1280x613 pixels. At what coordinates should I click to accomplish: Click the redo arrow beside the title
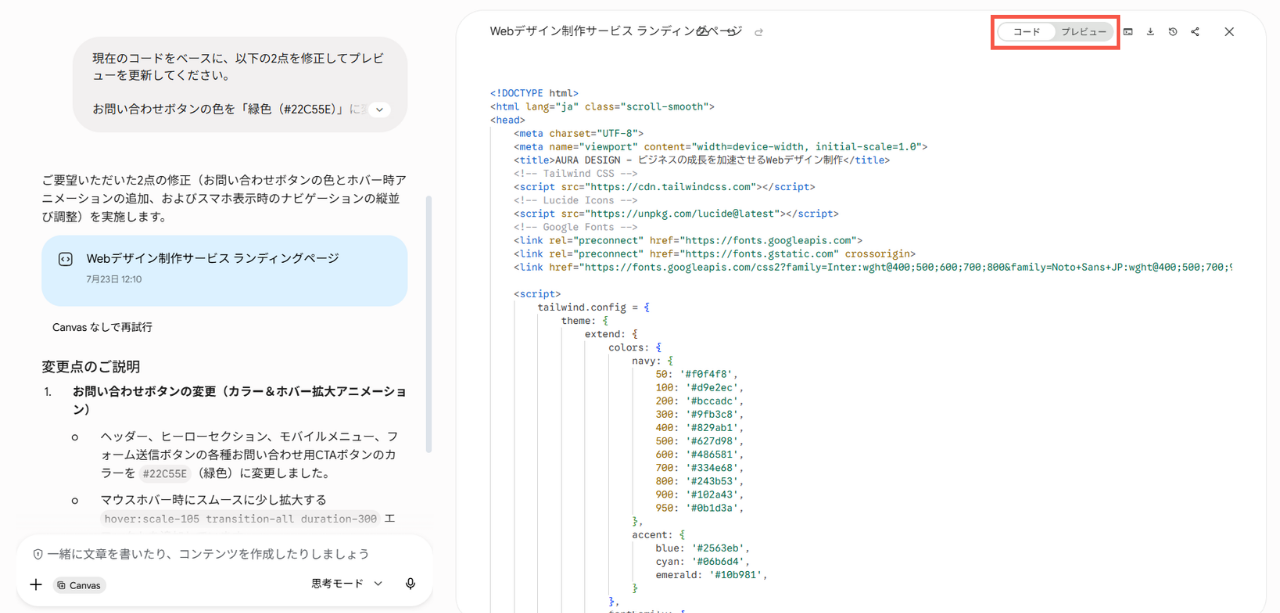point(759,32)
